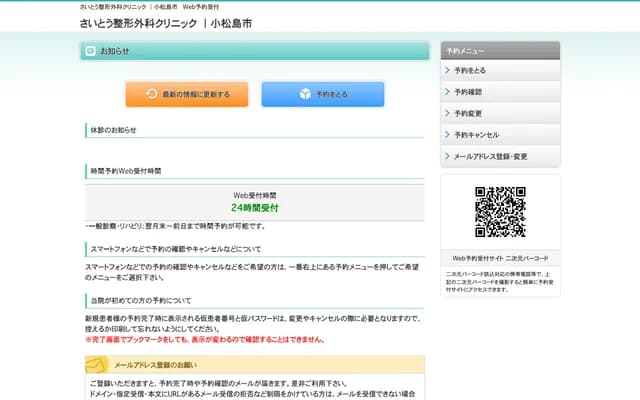Click the refresh icon on the orange button
The width and height of the screenshot is (640, 400).
point(151,94)
